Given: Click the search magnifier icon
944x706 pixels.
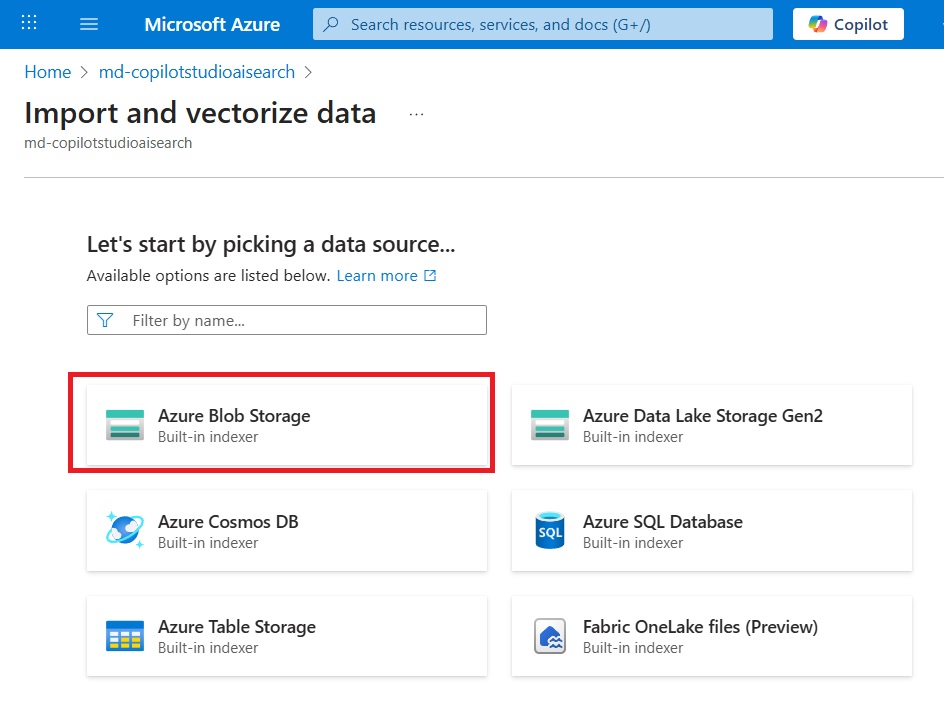Looking at the screenshot, I should 331,24.
